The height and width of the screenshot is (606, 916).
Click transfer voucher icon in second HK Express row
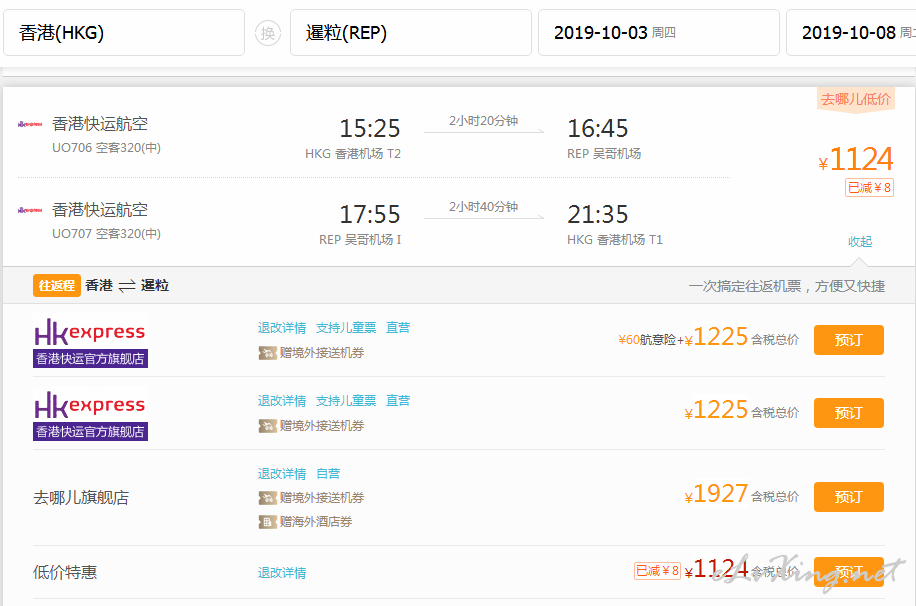point(267,426)
